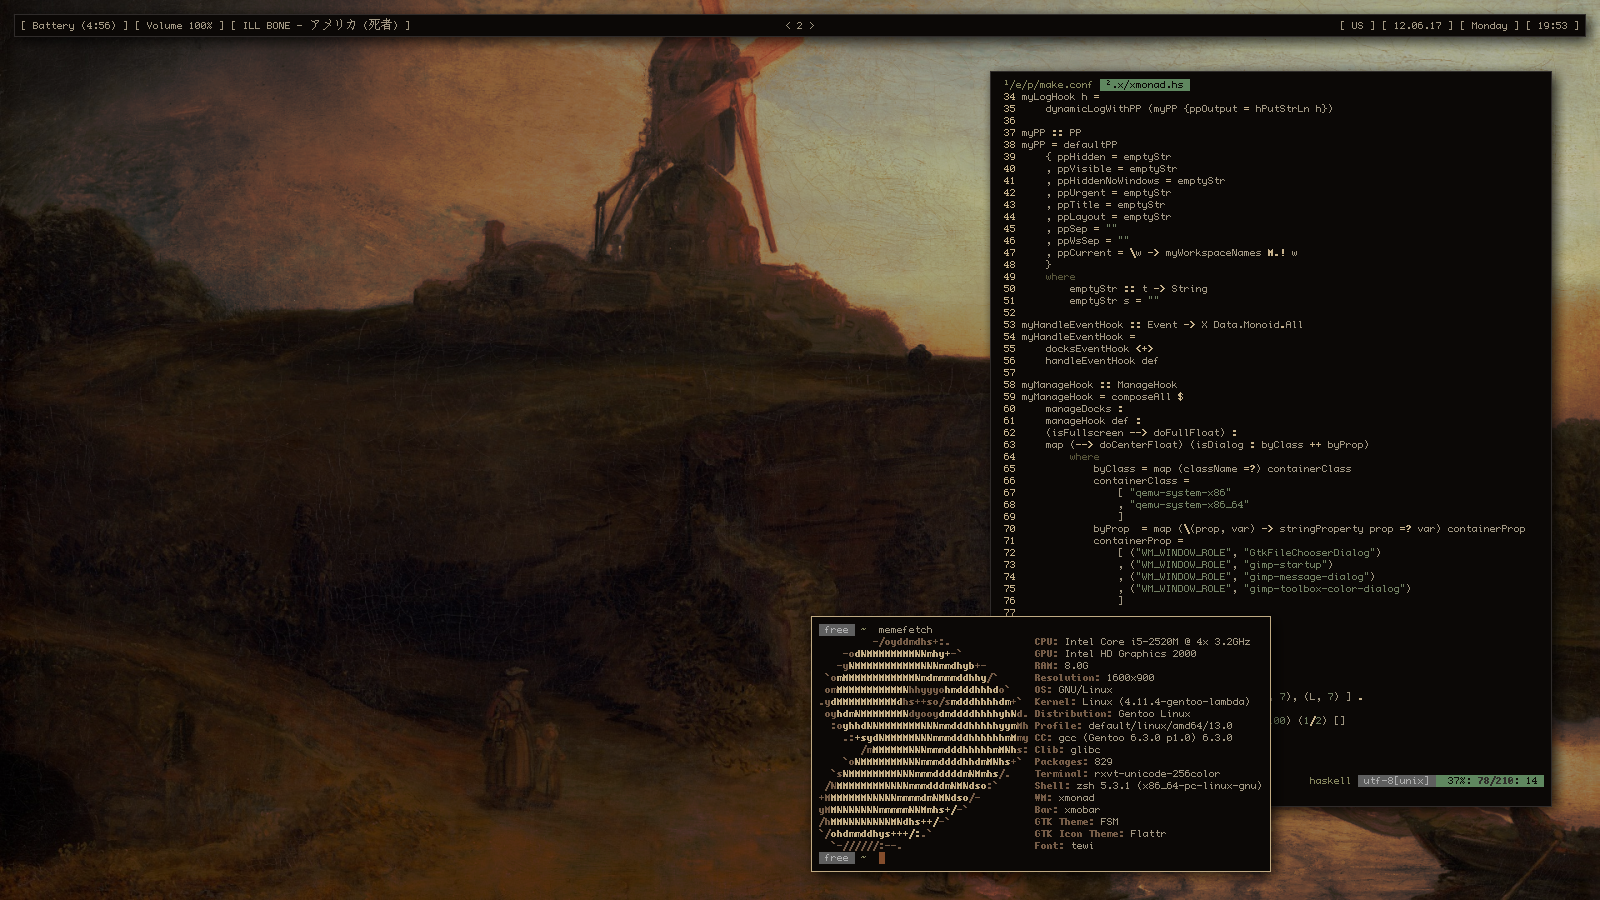Click line number 58 in the vim gutter
Image resolution: width=1600 pixels, height=900 pixels.
point(1009,385)
